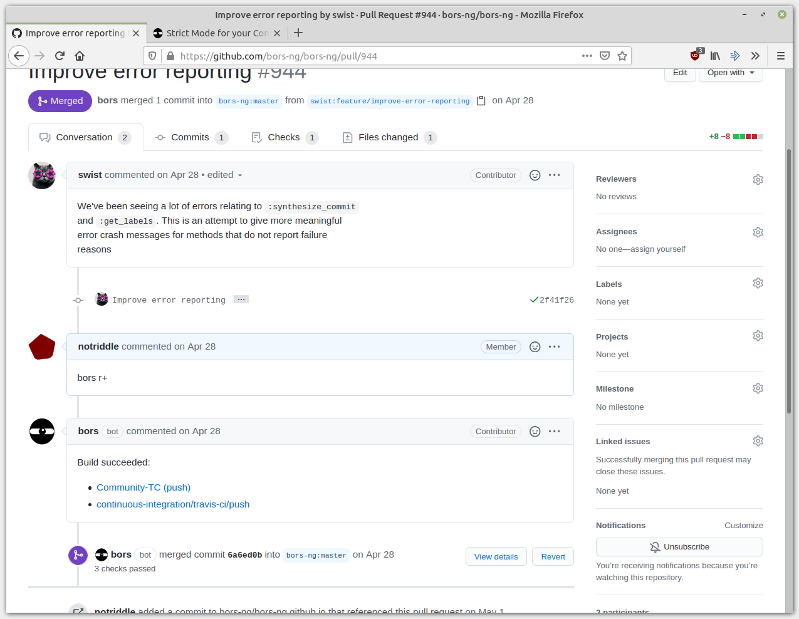This screenshot has width=799, height=619.
Task: Select the 'Improve error reporting' browser tab
Action: 75,33
